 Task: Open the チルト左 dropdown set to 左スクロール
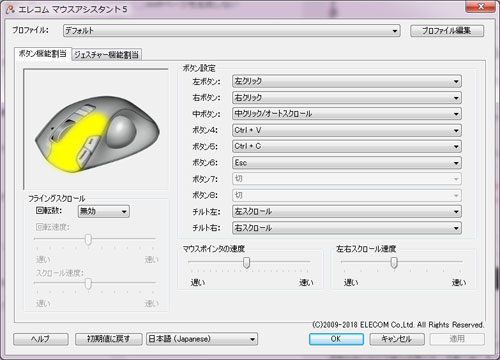347,211
